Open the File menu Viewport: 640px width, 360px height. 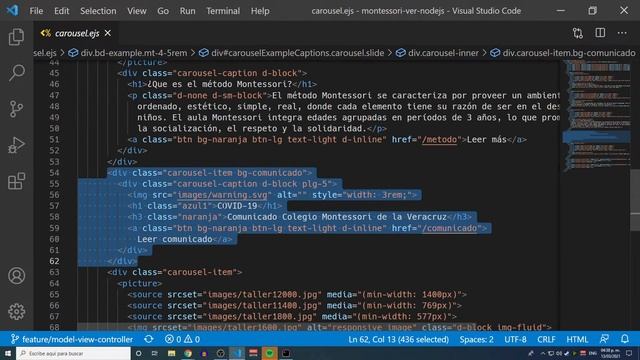(36, 11)
